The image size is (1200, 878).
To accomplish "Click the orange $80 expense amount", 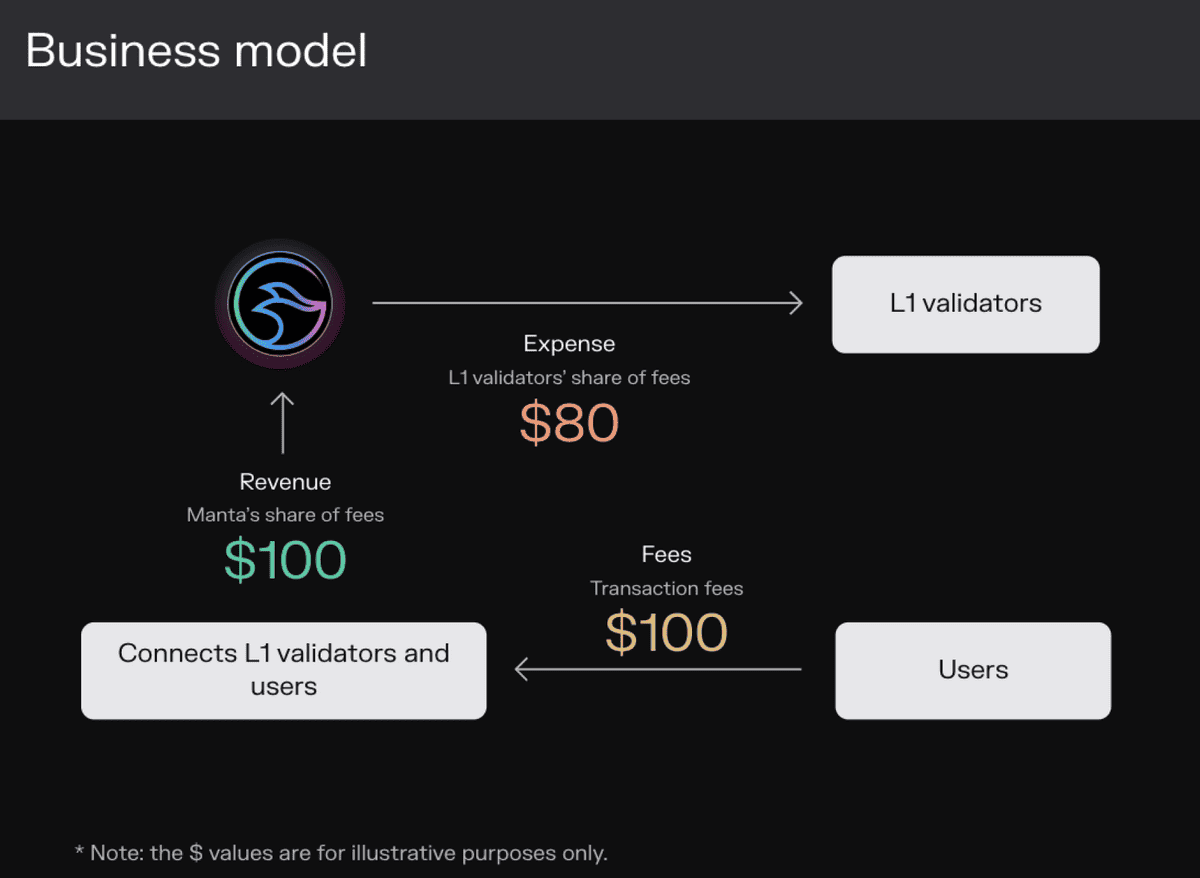I will pos(569,423).
